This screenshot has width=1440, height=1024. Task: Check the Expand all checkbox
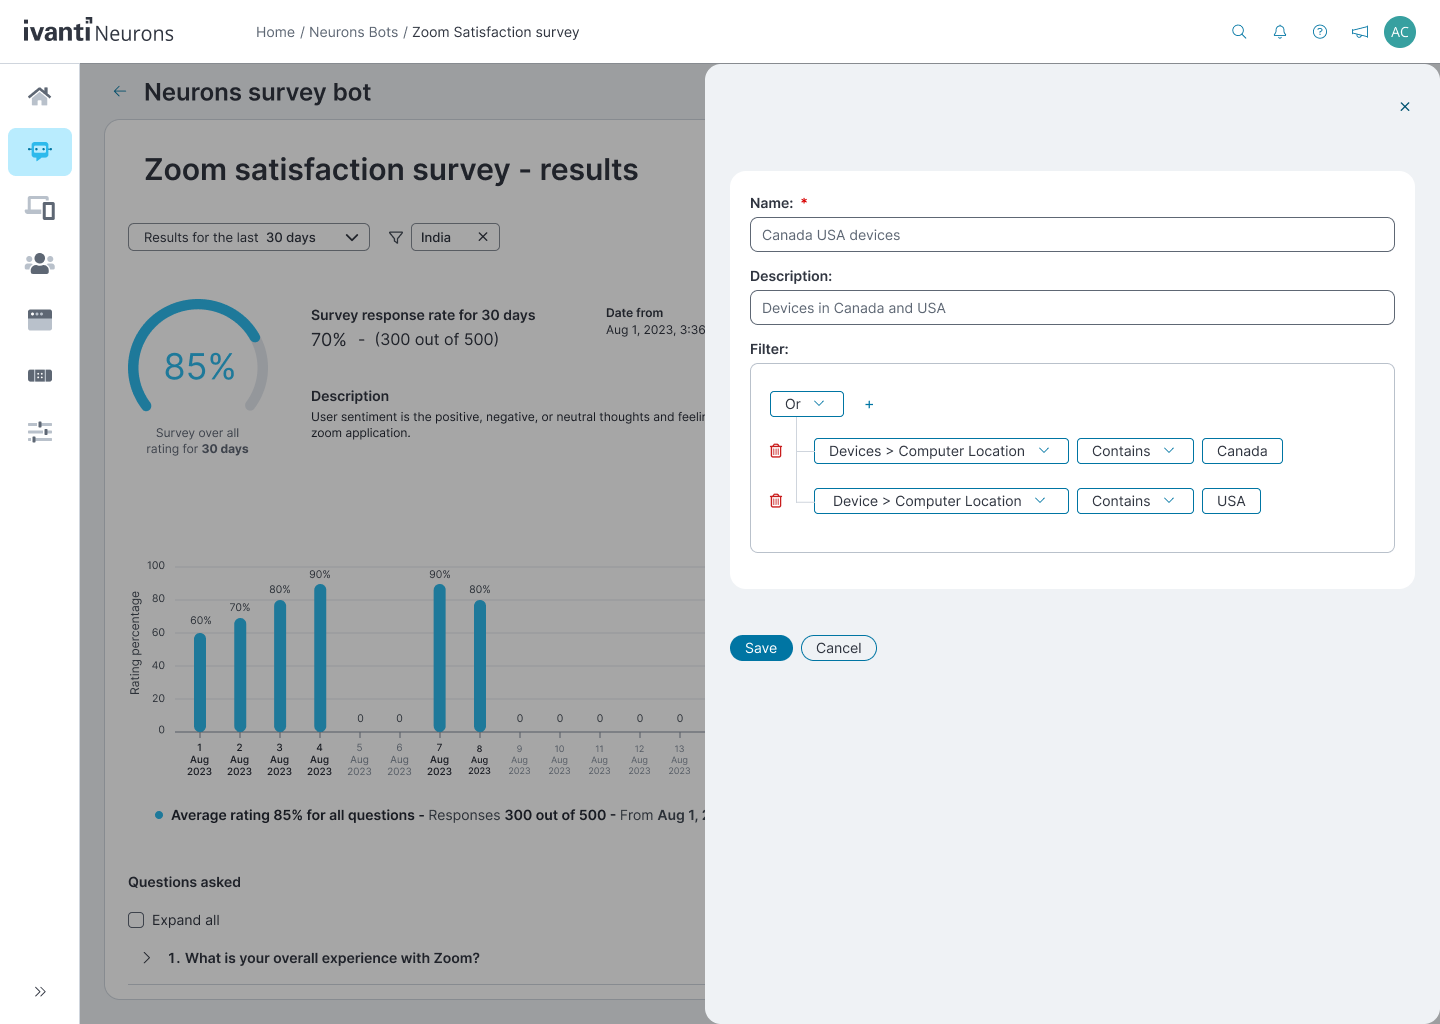point(136,920)
